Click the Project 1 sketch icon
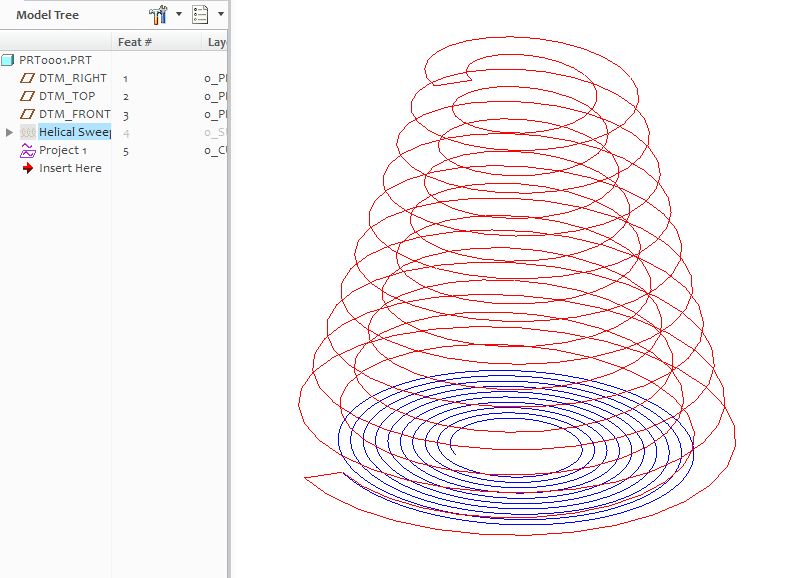801x578 pixels. click(28, 150)
